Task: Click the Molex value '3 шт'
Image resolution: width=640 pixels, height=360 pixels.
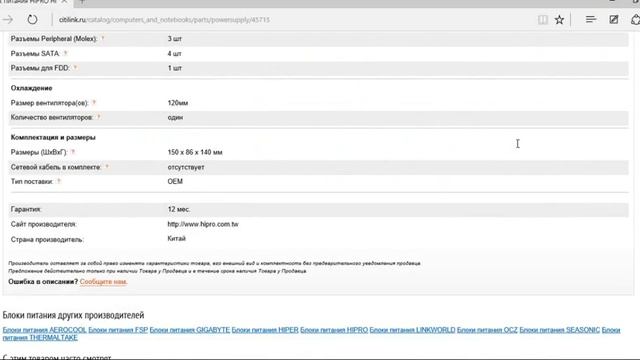Action: coord(174,39)
